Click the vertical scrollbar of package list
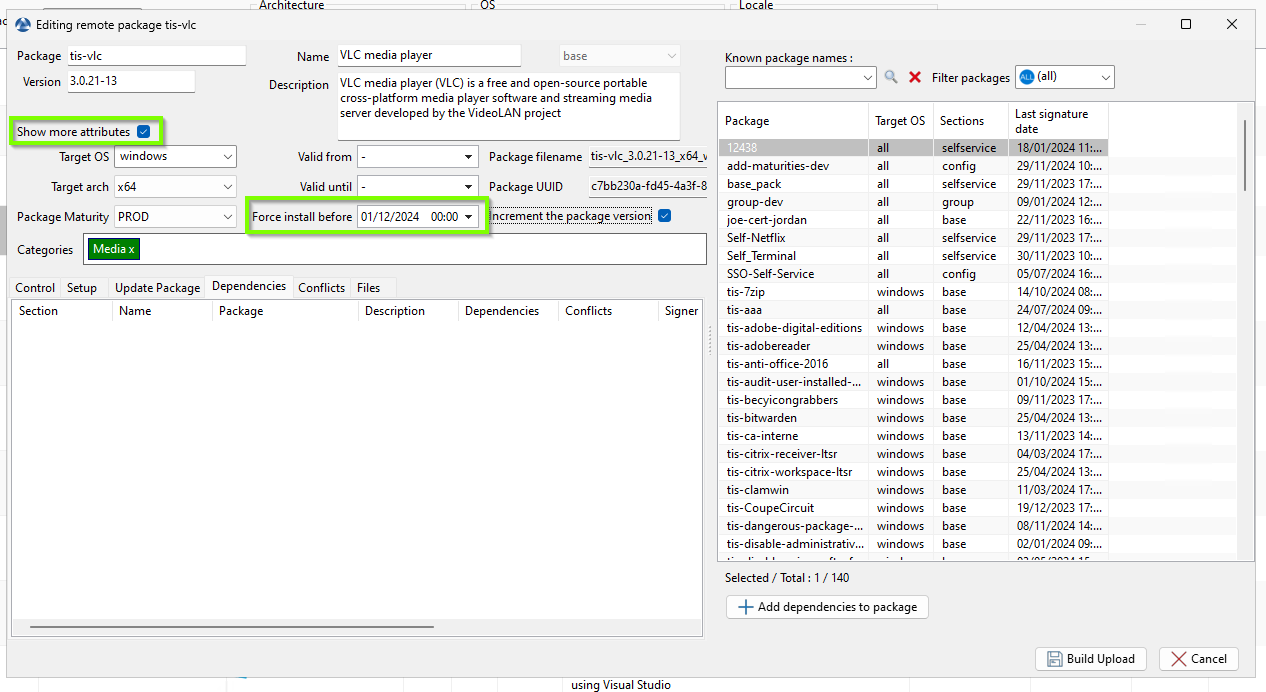Viewport: 1266px width, 692px height. [x=1245, y=155]
